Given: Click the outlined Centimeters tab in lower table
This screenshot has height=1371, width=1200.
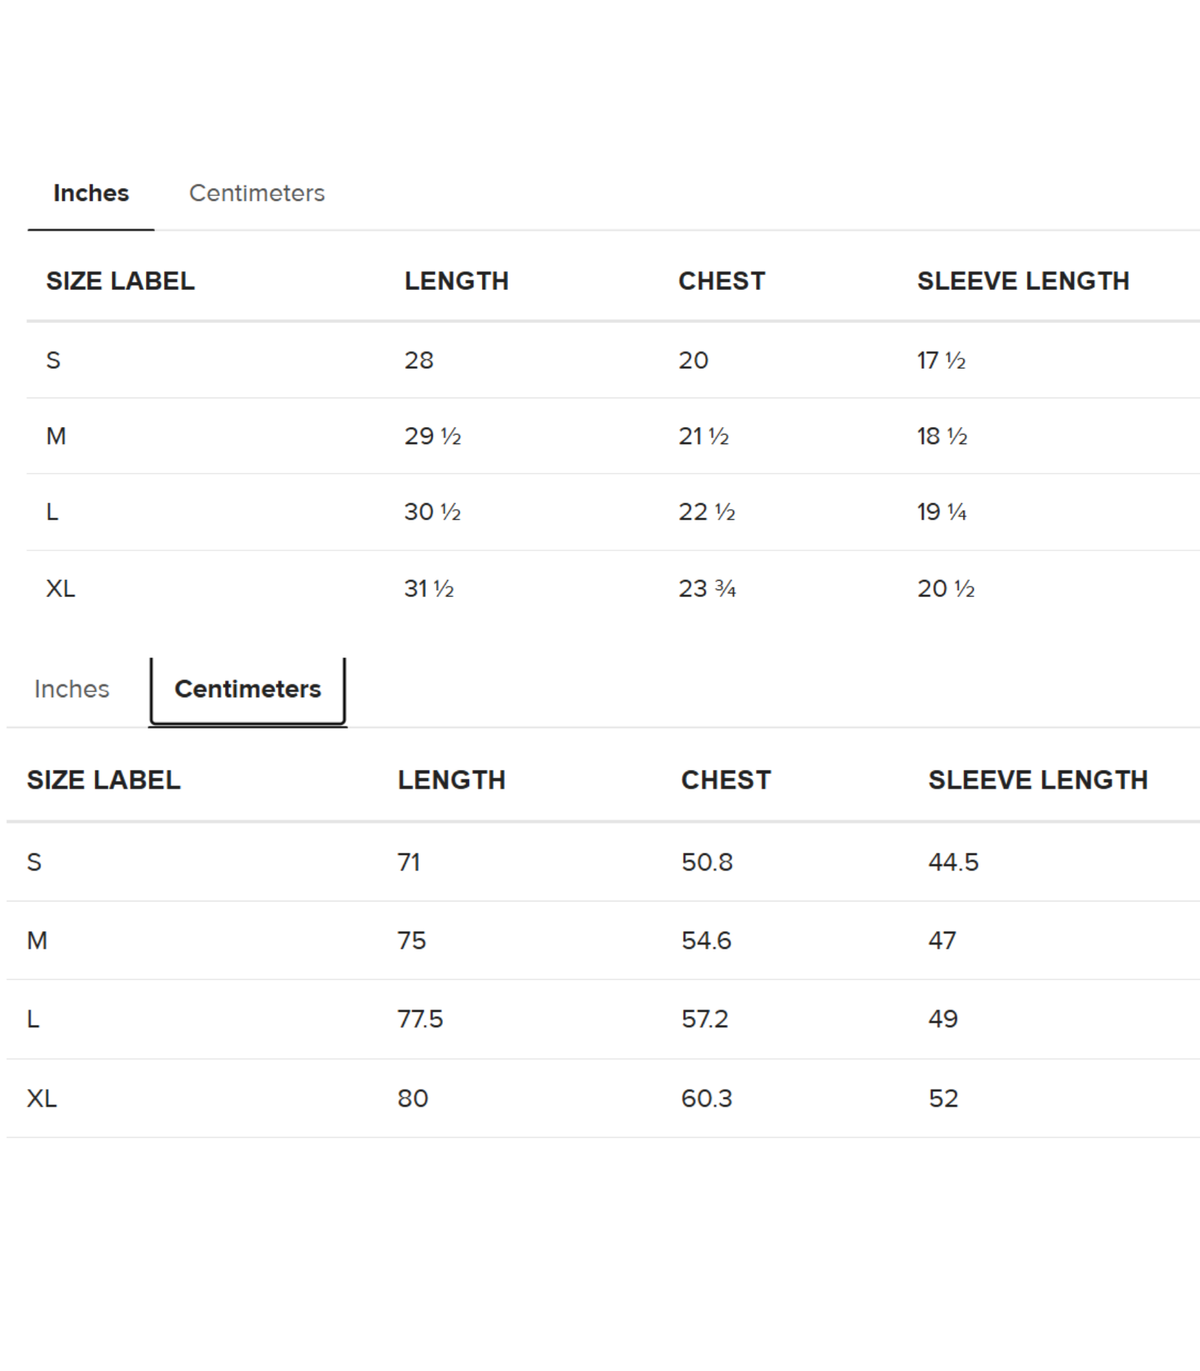Looking at the screenshot, I should pos(248,690).
